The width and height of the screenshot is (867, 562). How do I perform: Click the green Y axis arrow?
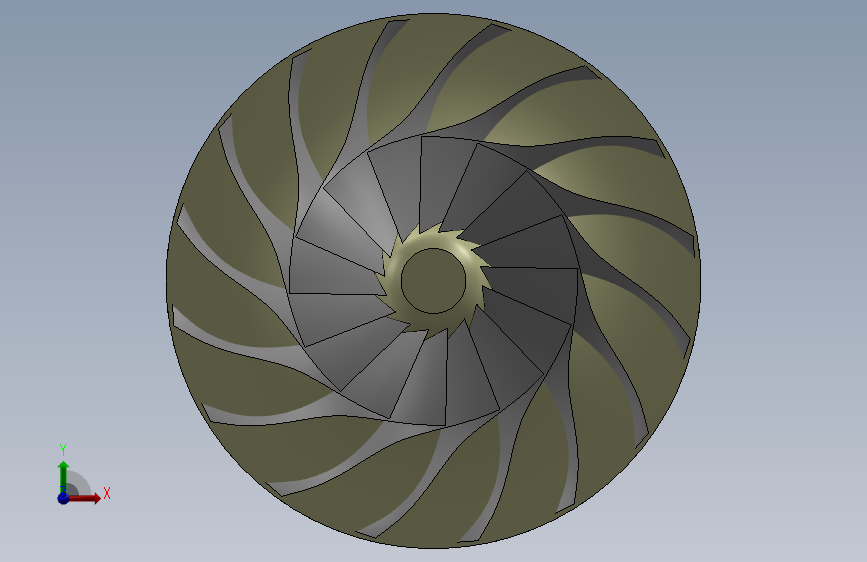(x=64, y=477)
